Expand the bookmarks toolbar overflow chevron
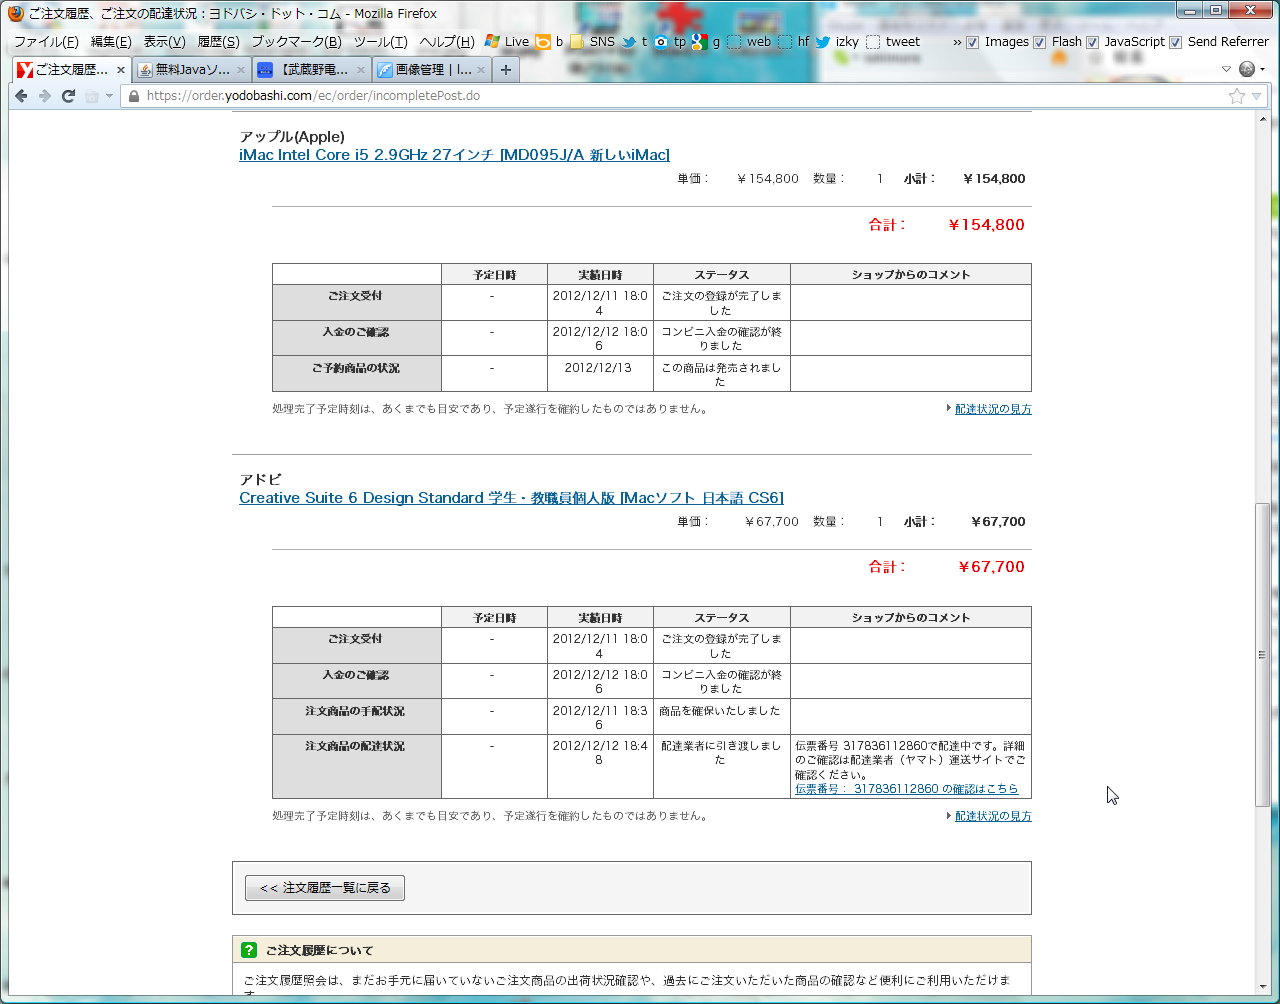 pos(957,42)
